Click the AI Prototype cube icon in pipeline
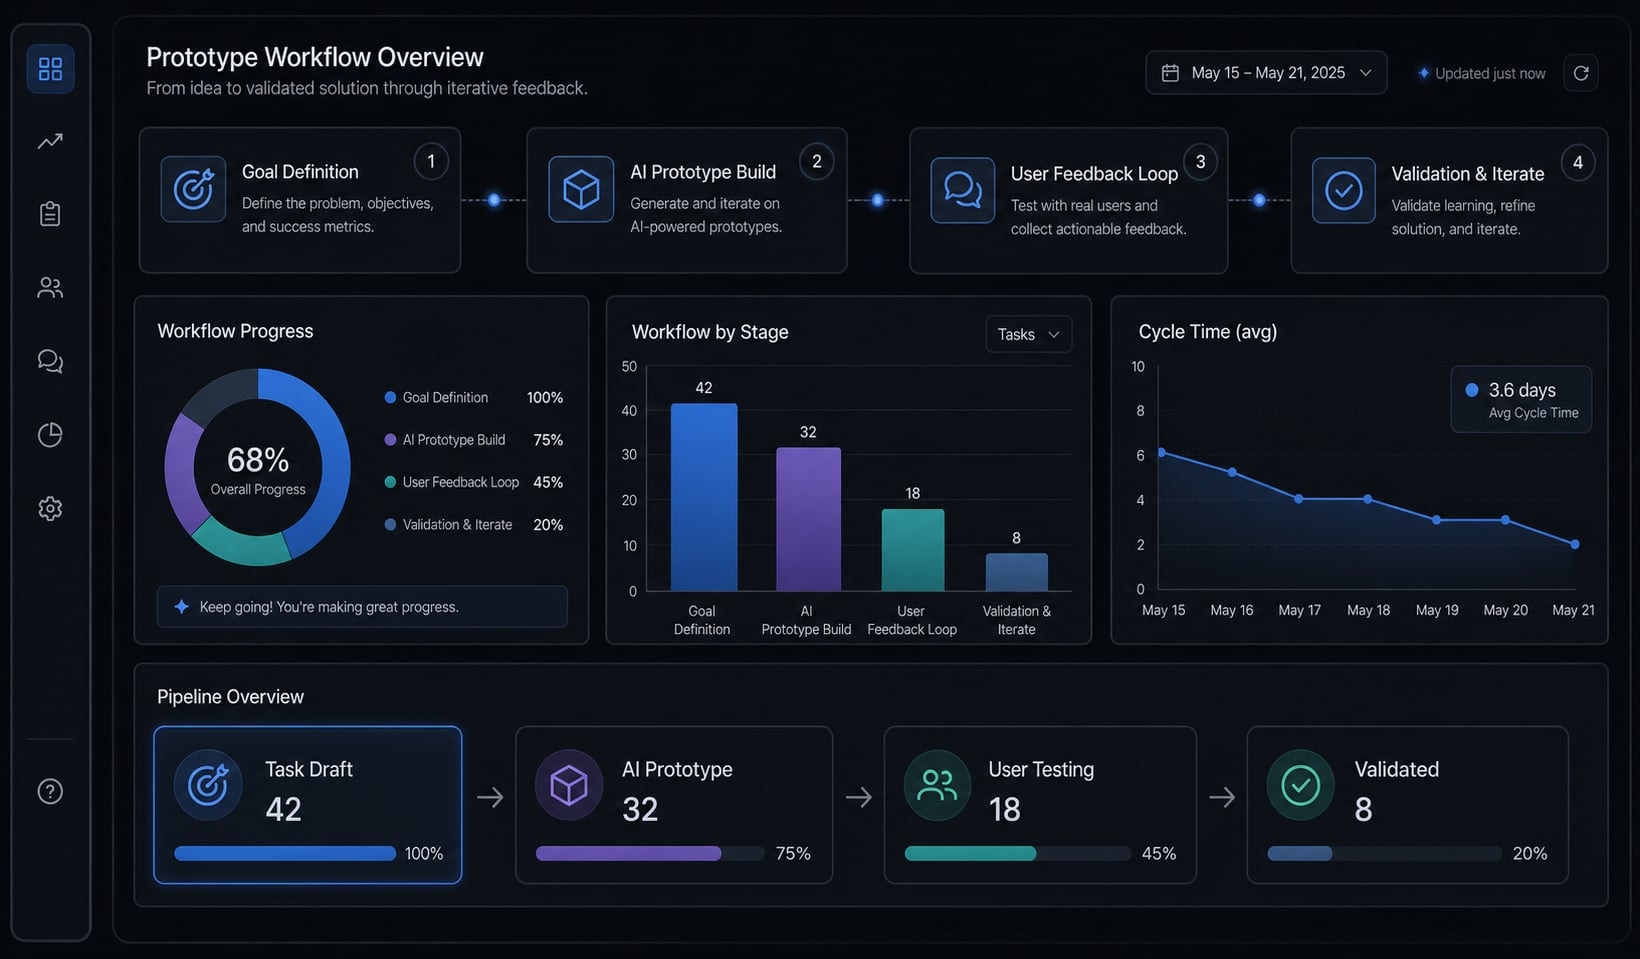This screenshot has height=959, width=1640. click(x=569, y=785)
